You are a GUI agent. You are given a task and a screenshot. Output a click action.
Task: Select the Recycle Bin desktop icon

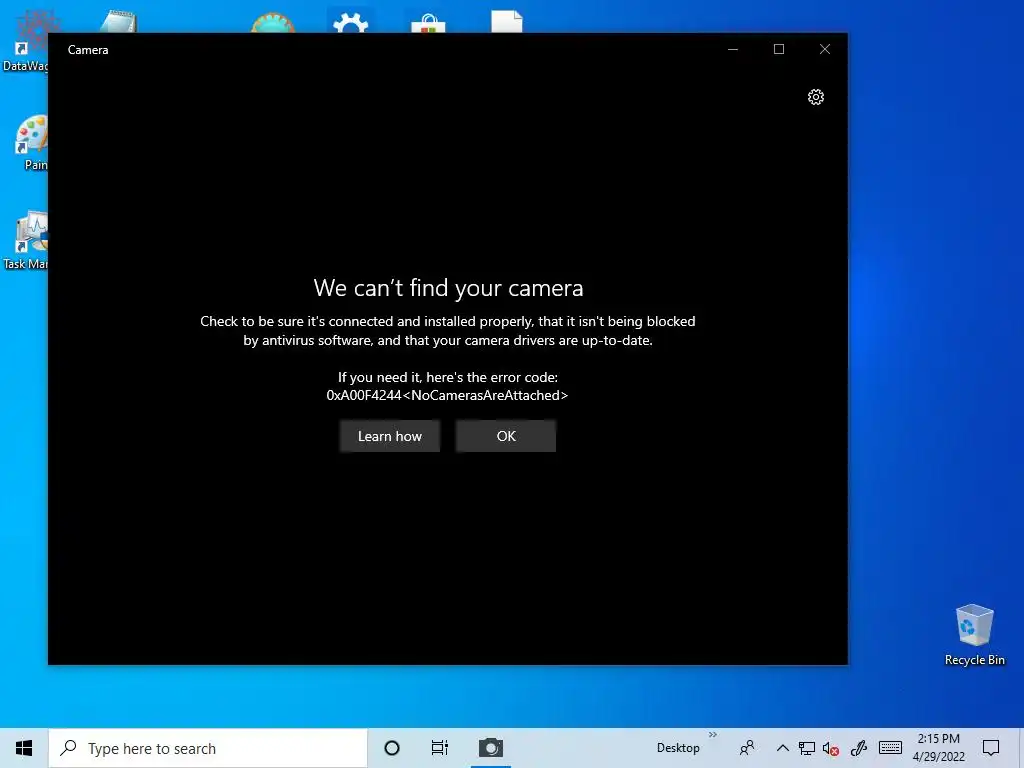(x=974, y=635)
